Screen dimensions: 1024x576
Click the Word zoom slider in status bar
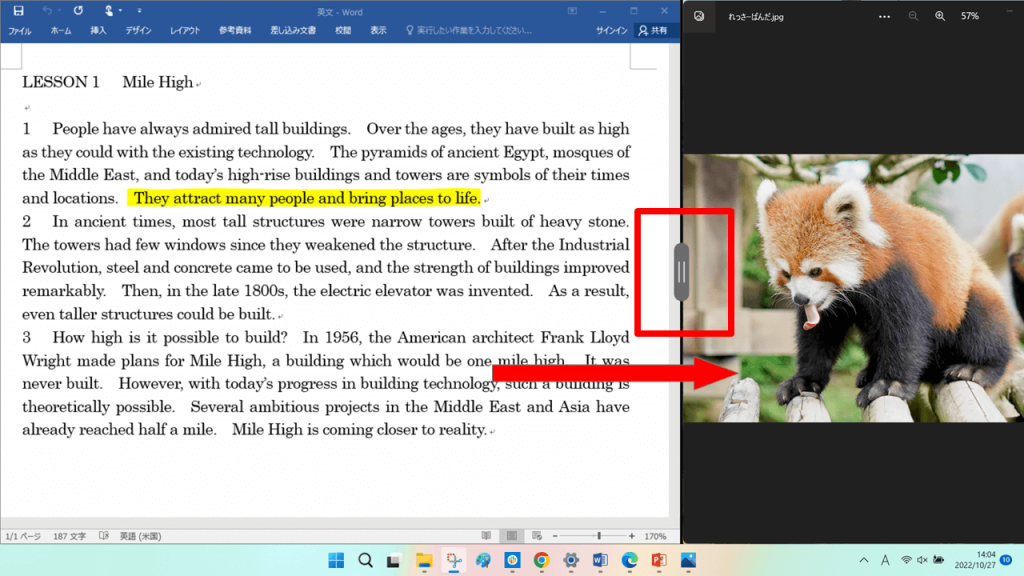(598, 536)
